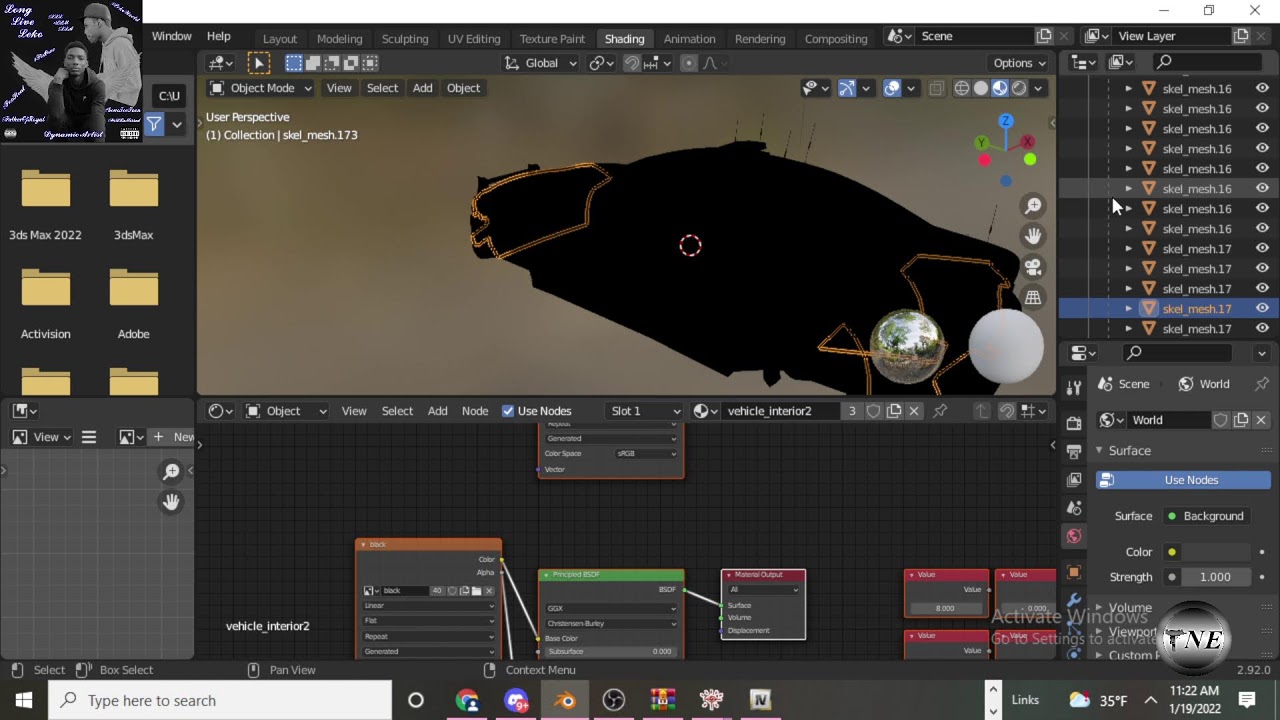This screenshot has width=1280, height=720.
Task: Switch to the Layout workspace tab
Action: click(280, 38)
